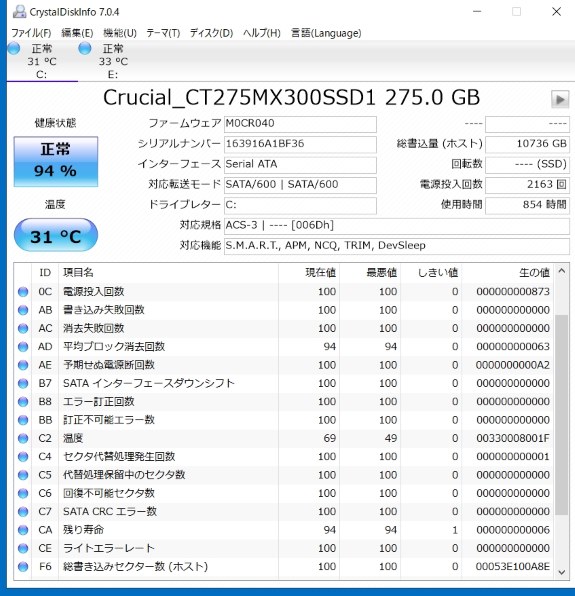Click the status icon of row BB 訂正不可能エラー数
Image resolution: width=575 pixels, height=596 pixels.
[x=23, y=420]
